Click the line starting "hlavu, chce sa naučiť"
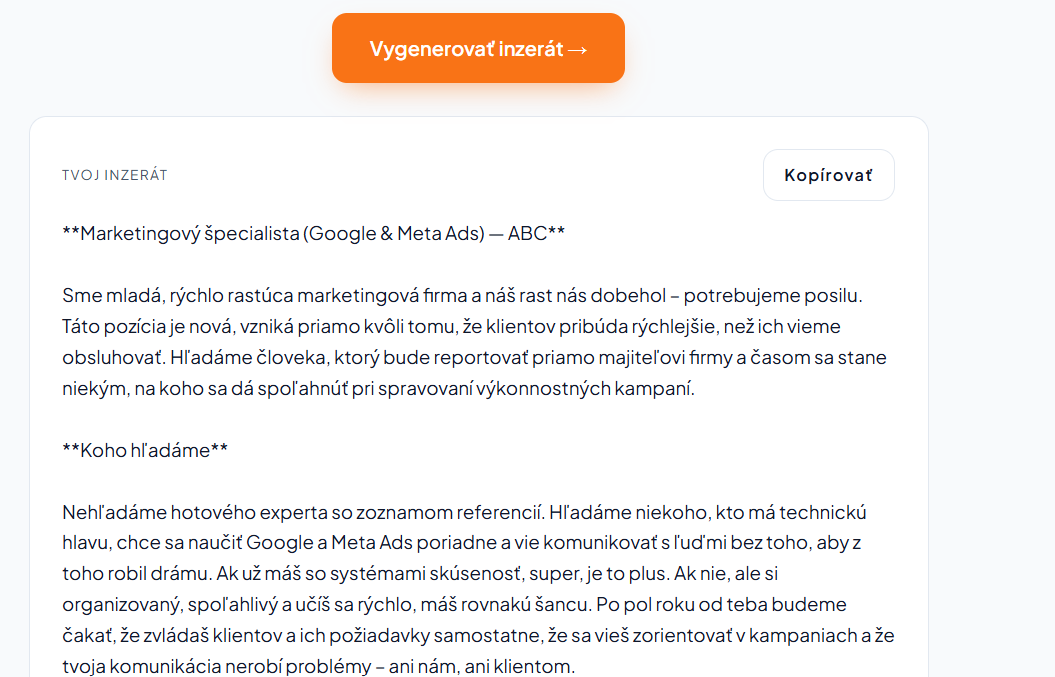The width and height of the screenshot is (1055, 677). (x=462, y=542)
